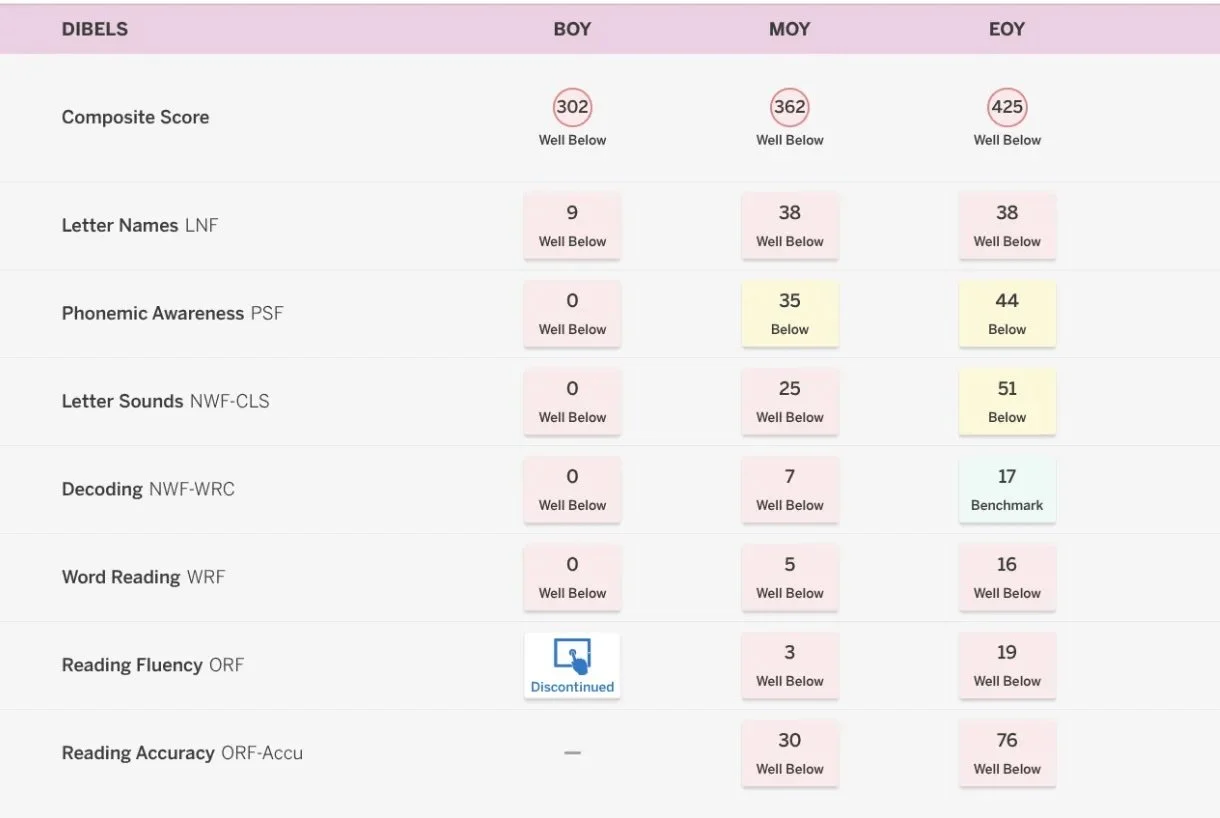Screen dimensions: 1220x818
Task: Open Letter Sounds BOY score card
Action: [572, 401]
